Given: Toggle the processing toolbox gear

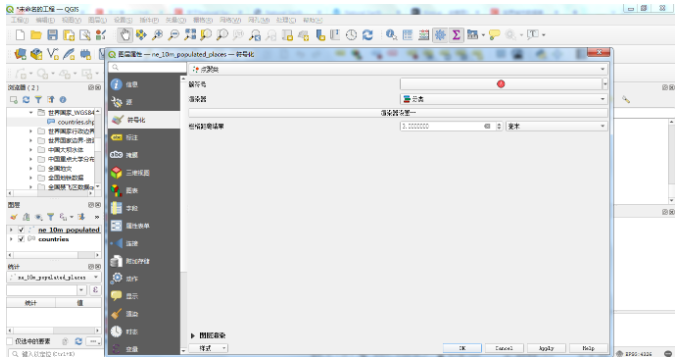Looking at the screenshot, I should click(440, 35).
